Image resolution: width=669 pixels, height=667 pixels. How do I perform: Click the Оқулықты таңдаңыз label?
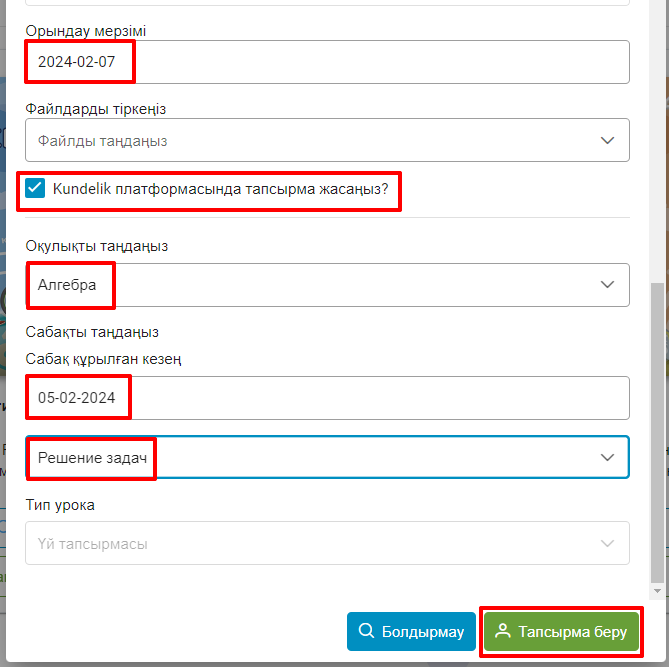[96, 246]
